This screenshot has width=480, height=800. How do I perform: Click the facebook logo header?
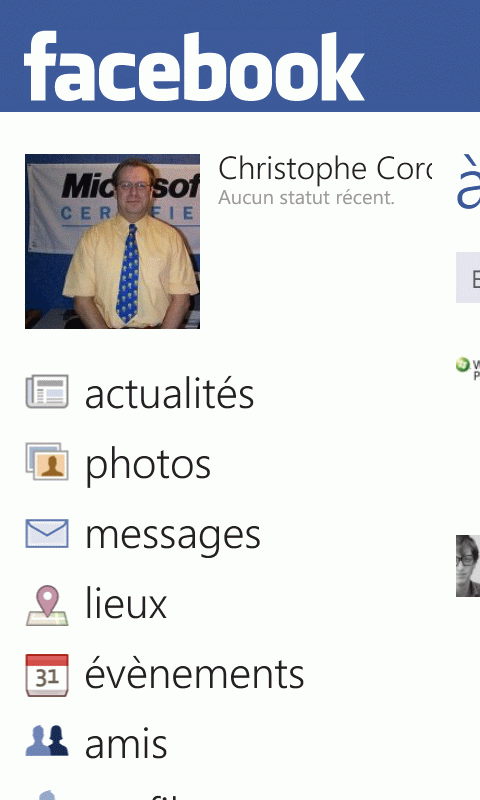point(194,66)
